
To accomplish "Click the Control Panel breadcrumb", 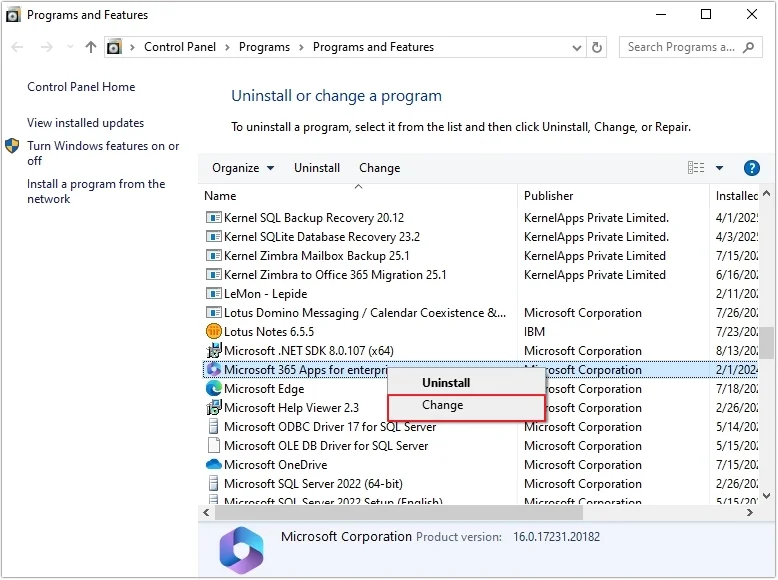I will 180,47.
